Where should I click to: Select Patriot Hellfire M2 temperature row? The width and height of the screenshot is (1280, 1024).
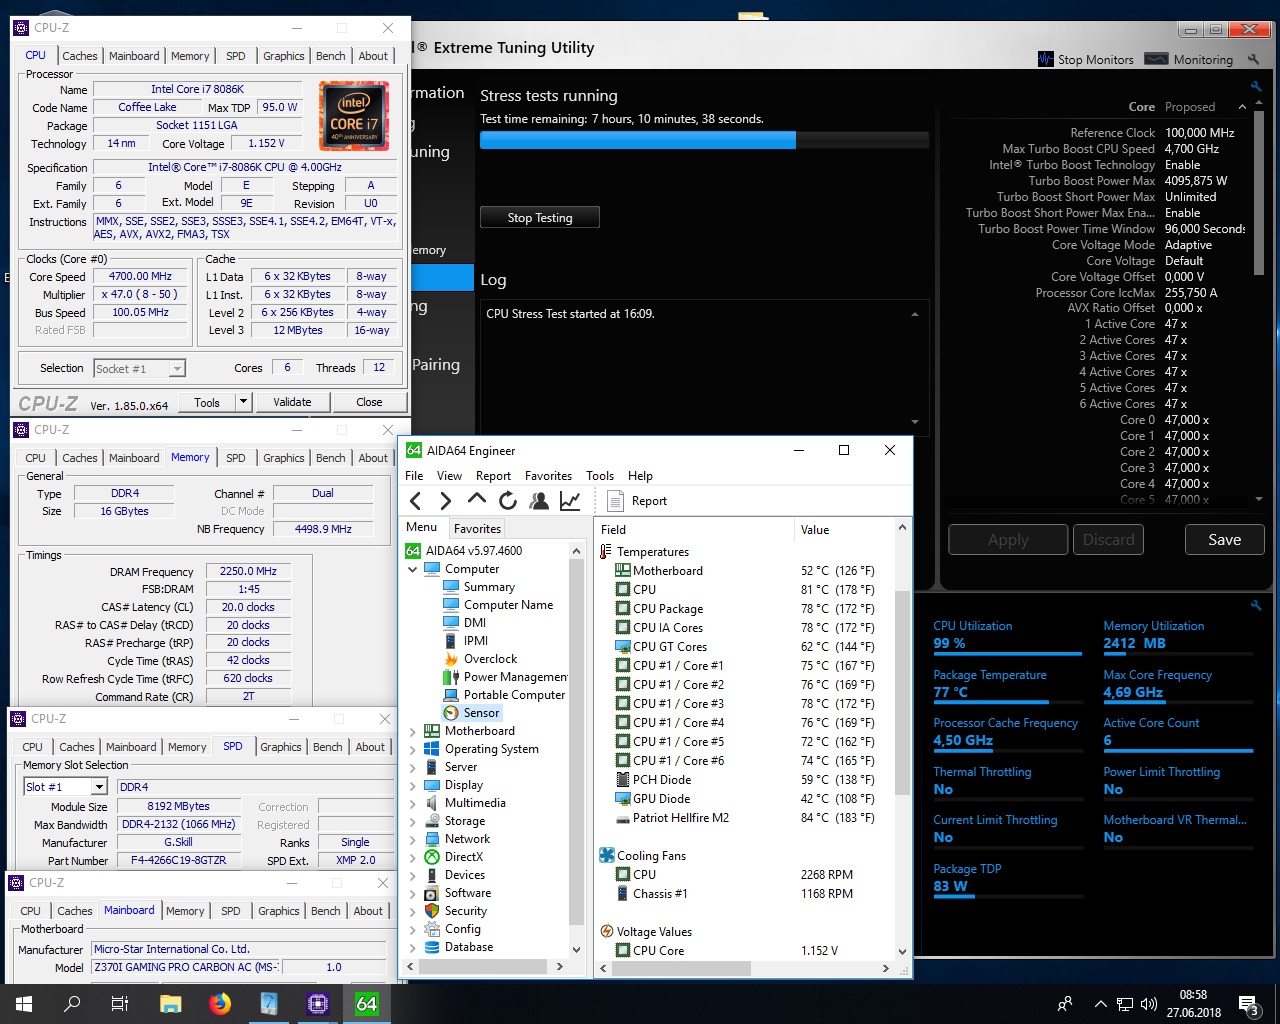[x=745, y=817]
